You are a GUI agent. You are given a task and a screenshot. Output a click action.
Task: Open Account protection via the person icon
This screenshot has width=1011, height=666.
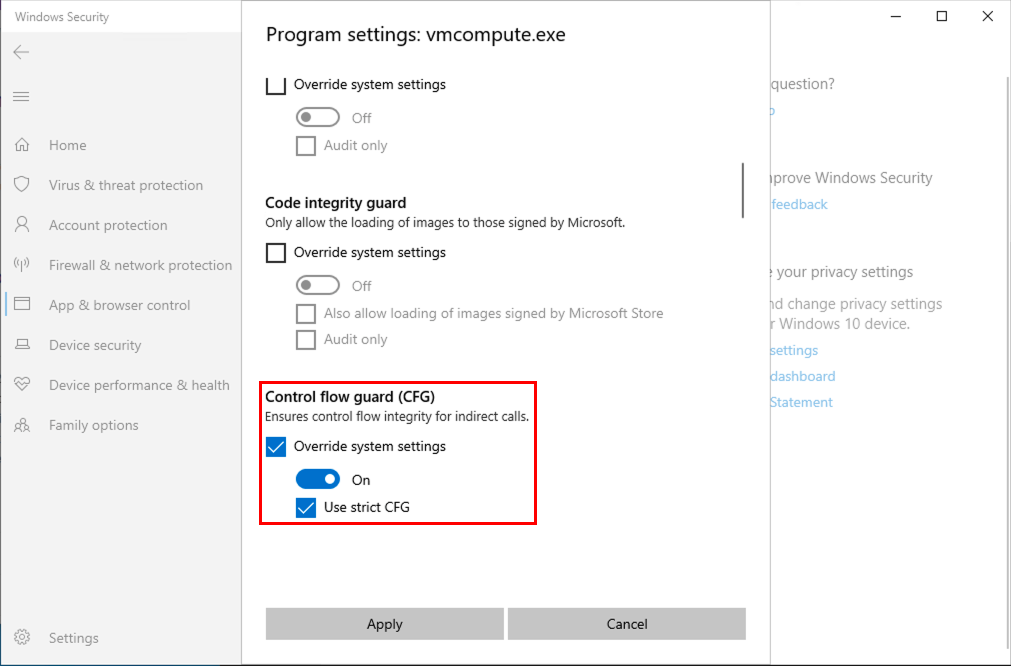click(x=22, y=225)
